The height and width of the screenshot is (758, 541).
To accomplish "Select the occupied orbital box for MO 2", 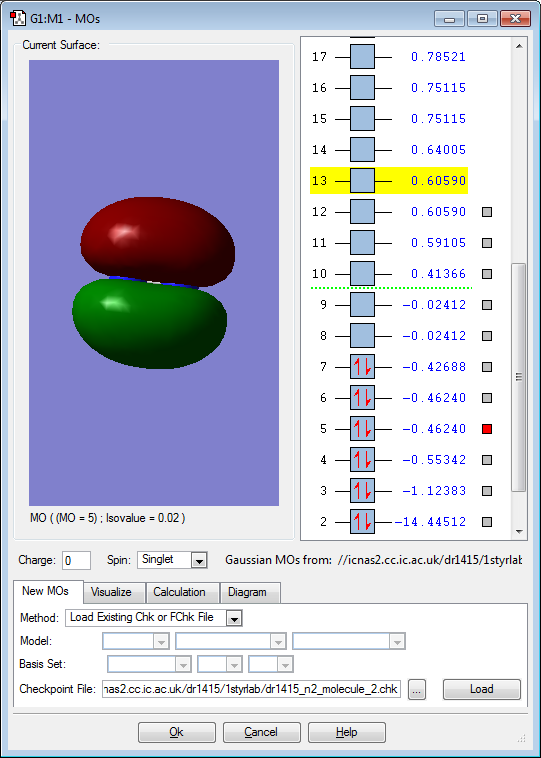I will (x=362, y=522).
